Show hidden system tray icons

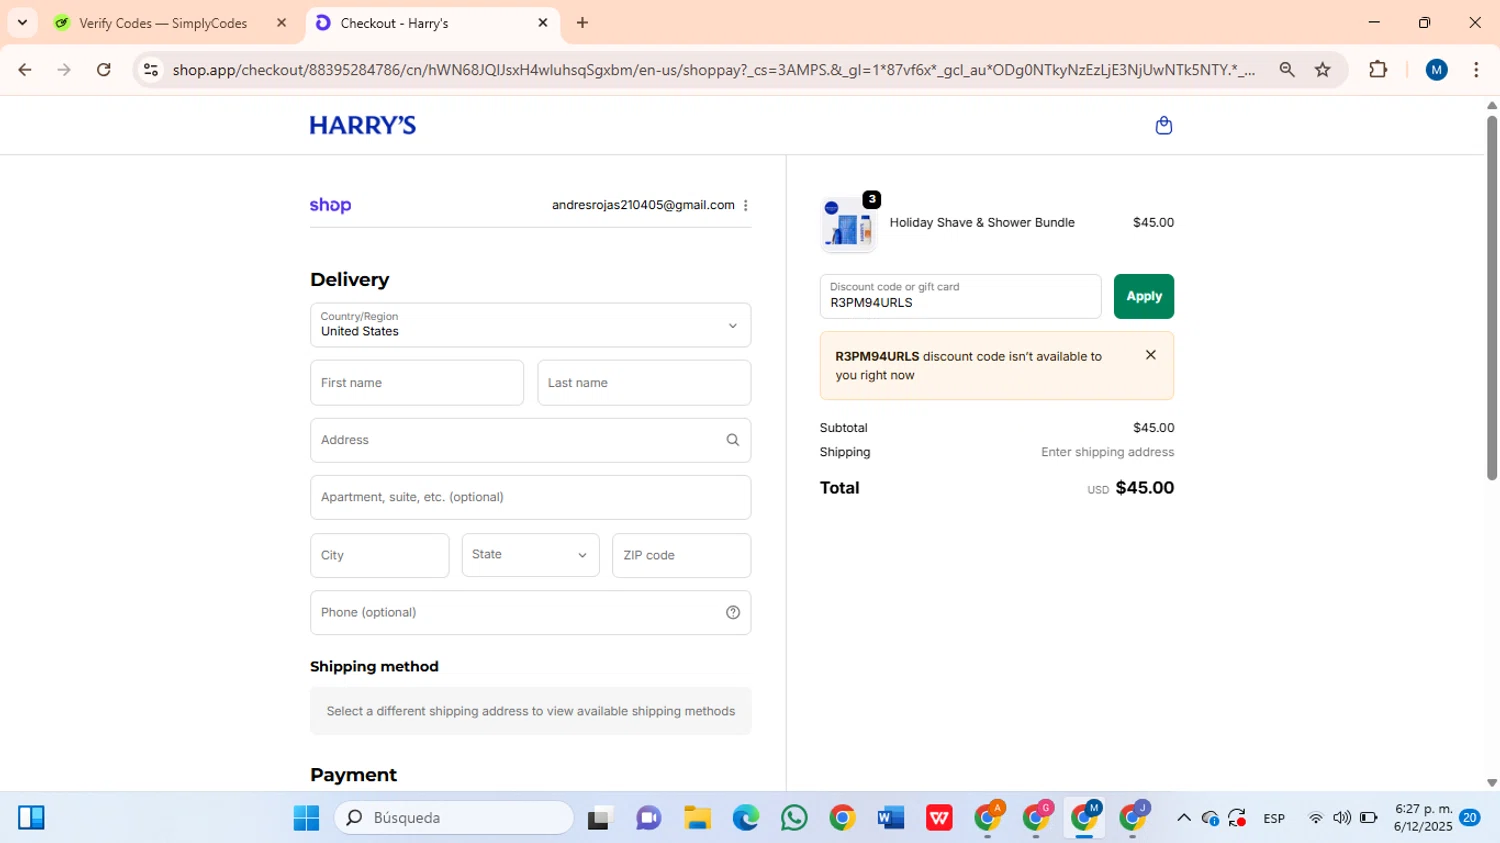(1184, 818)
